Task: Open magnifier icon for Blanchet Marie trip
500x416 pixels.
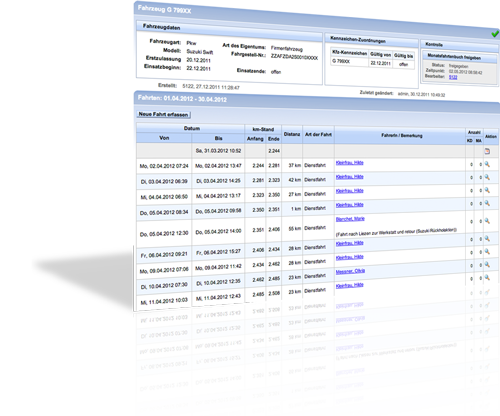Action: pos(487,221)
